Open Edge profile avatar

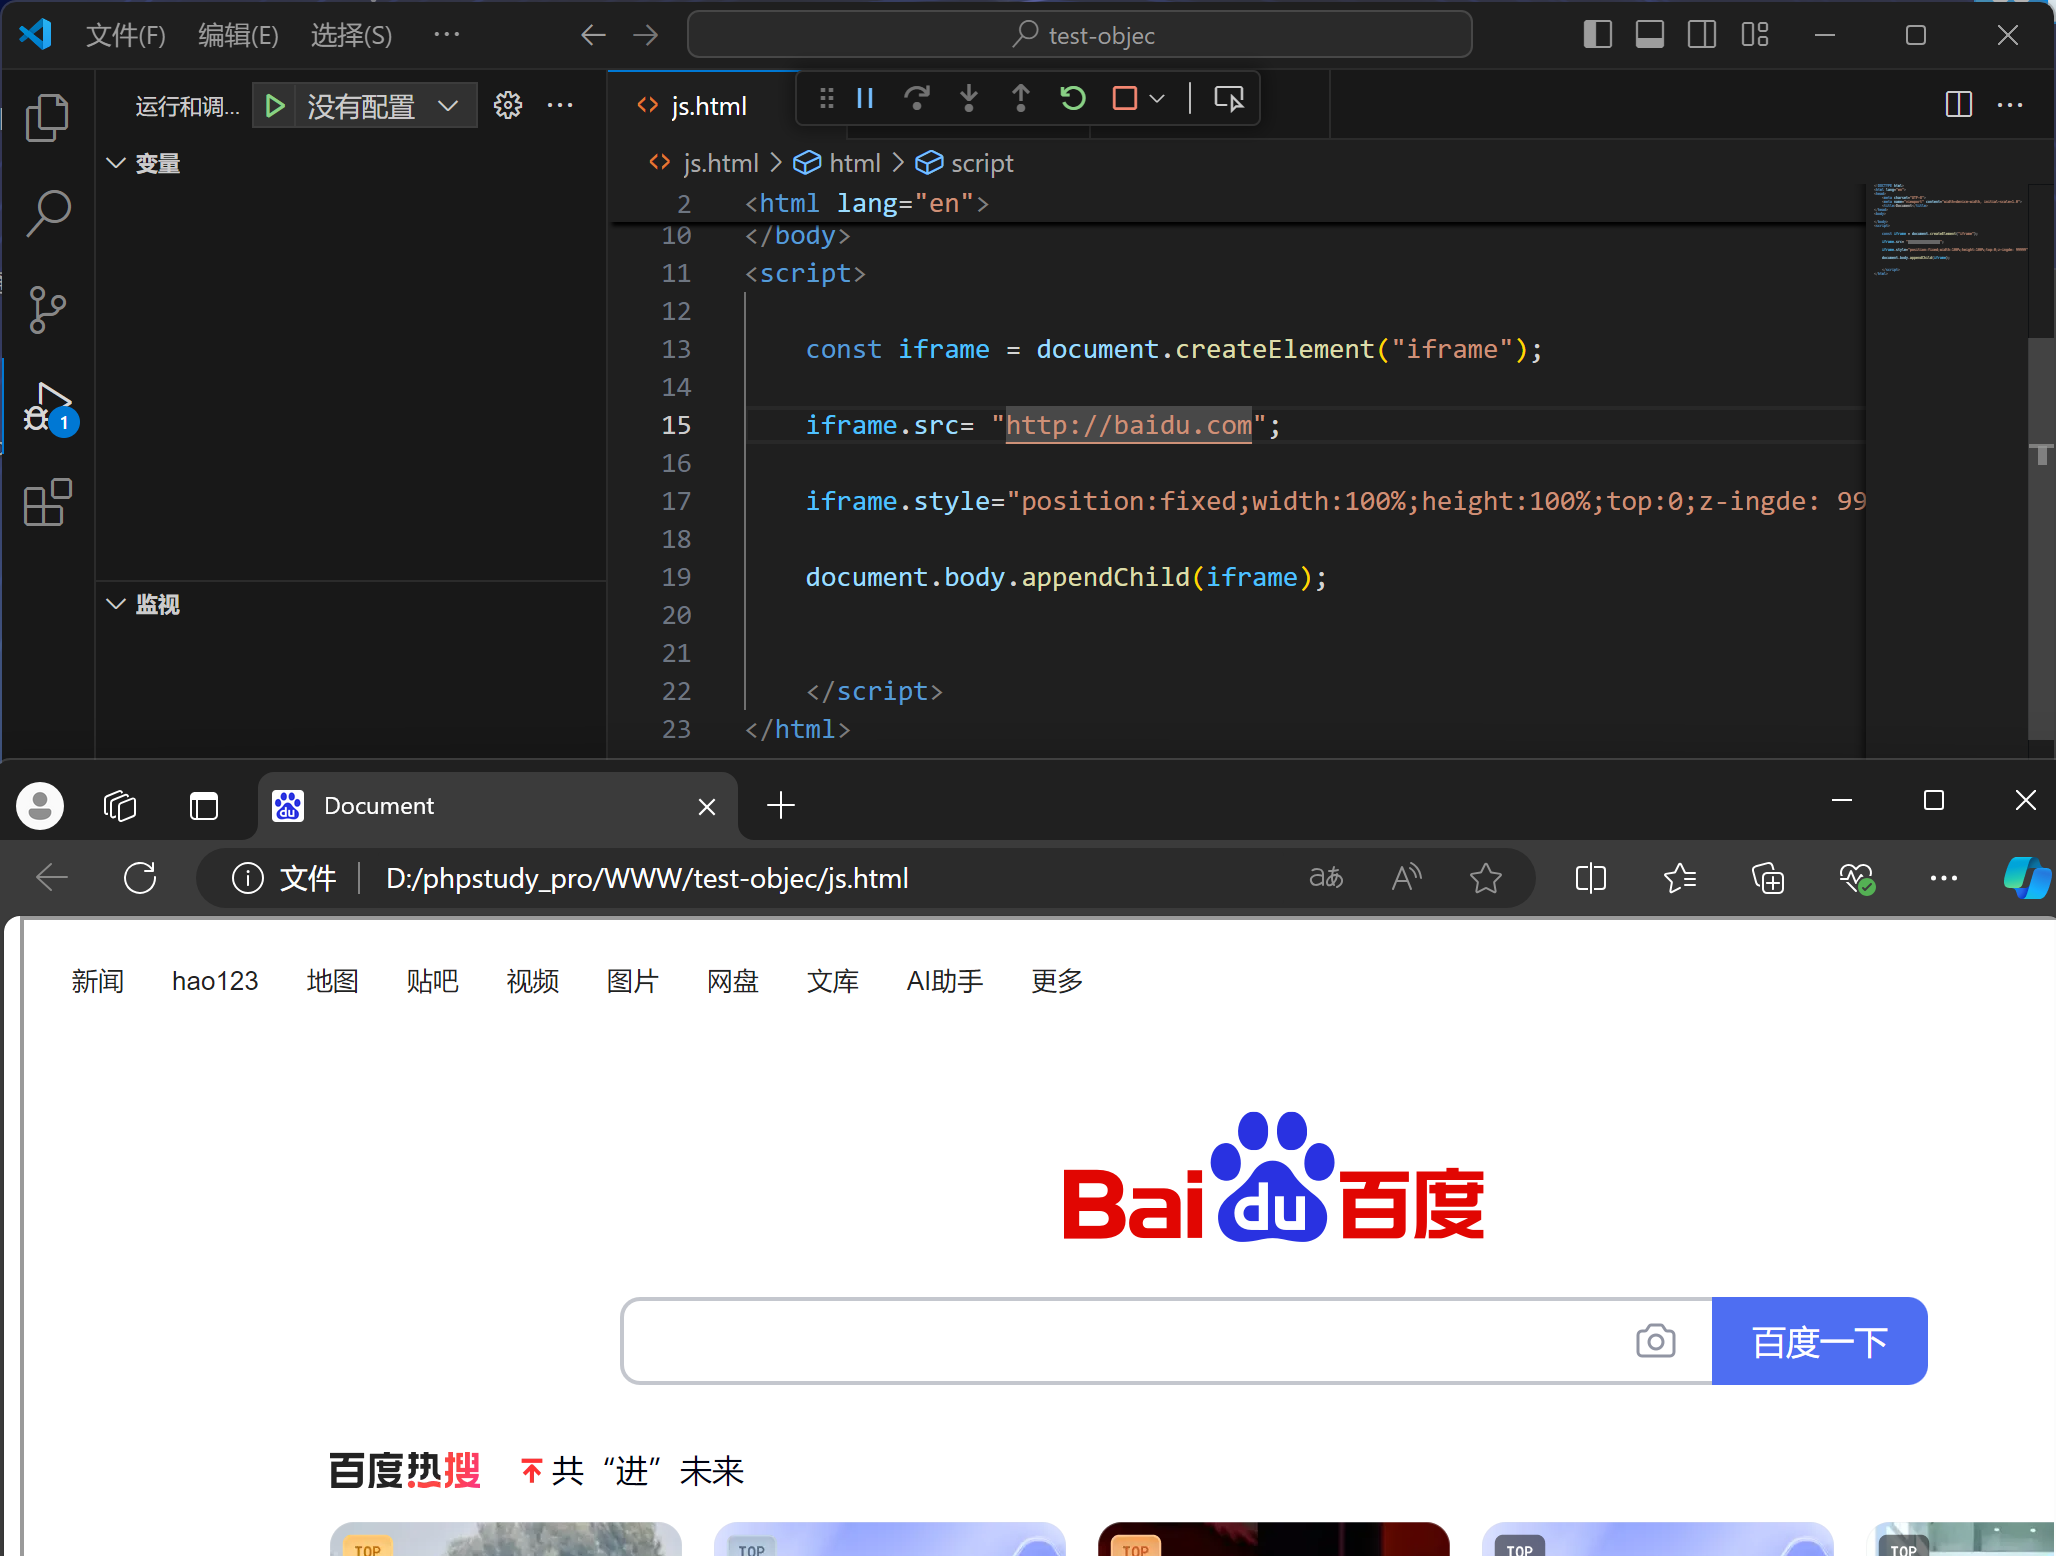pos(40,805)
